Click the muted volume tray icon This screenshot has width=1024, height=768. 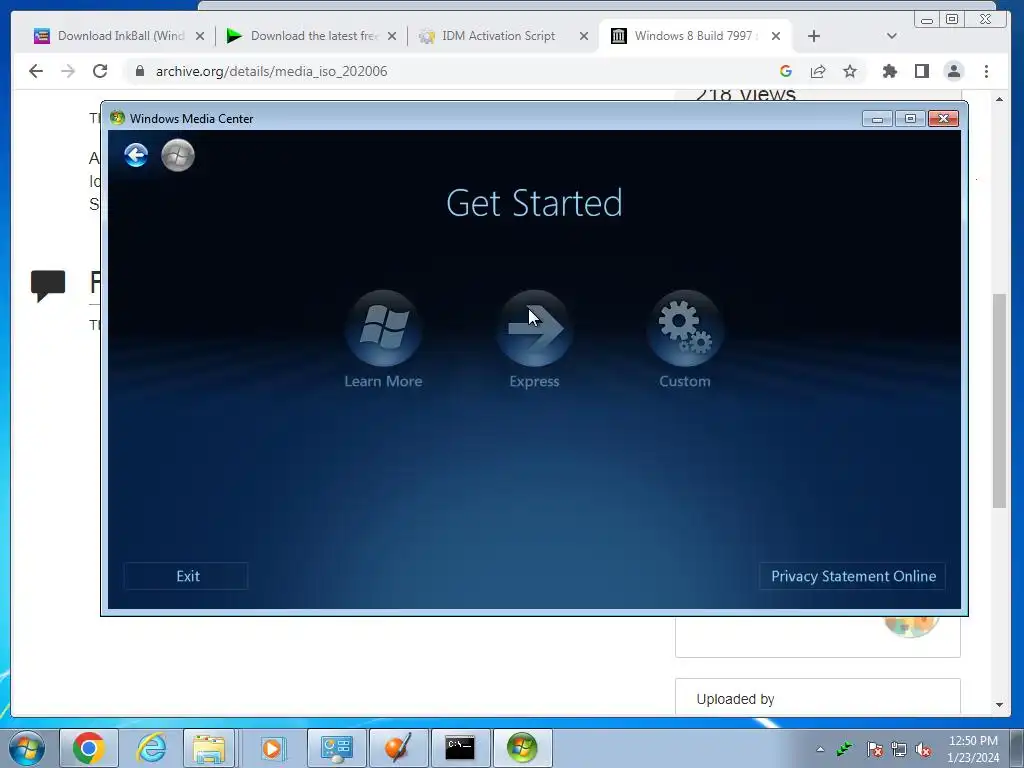pos(923,749)
